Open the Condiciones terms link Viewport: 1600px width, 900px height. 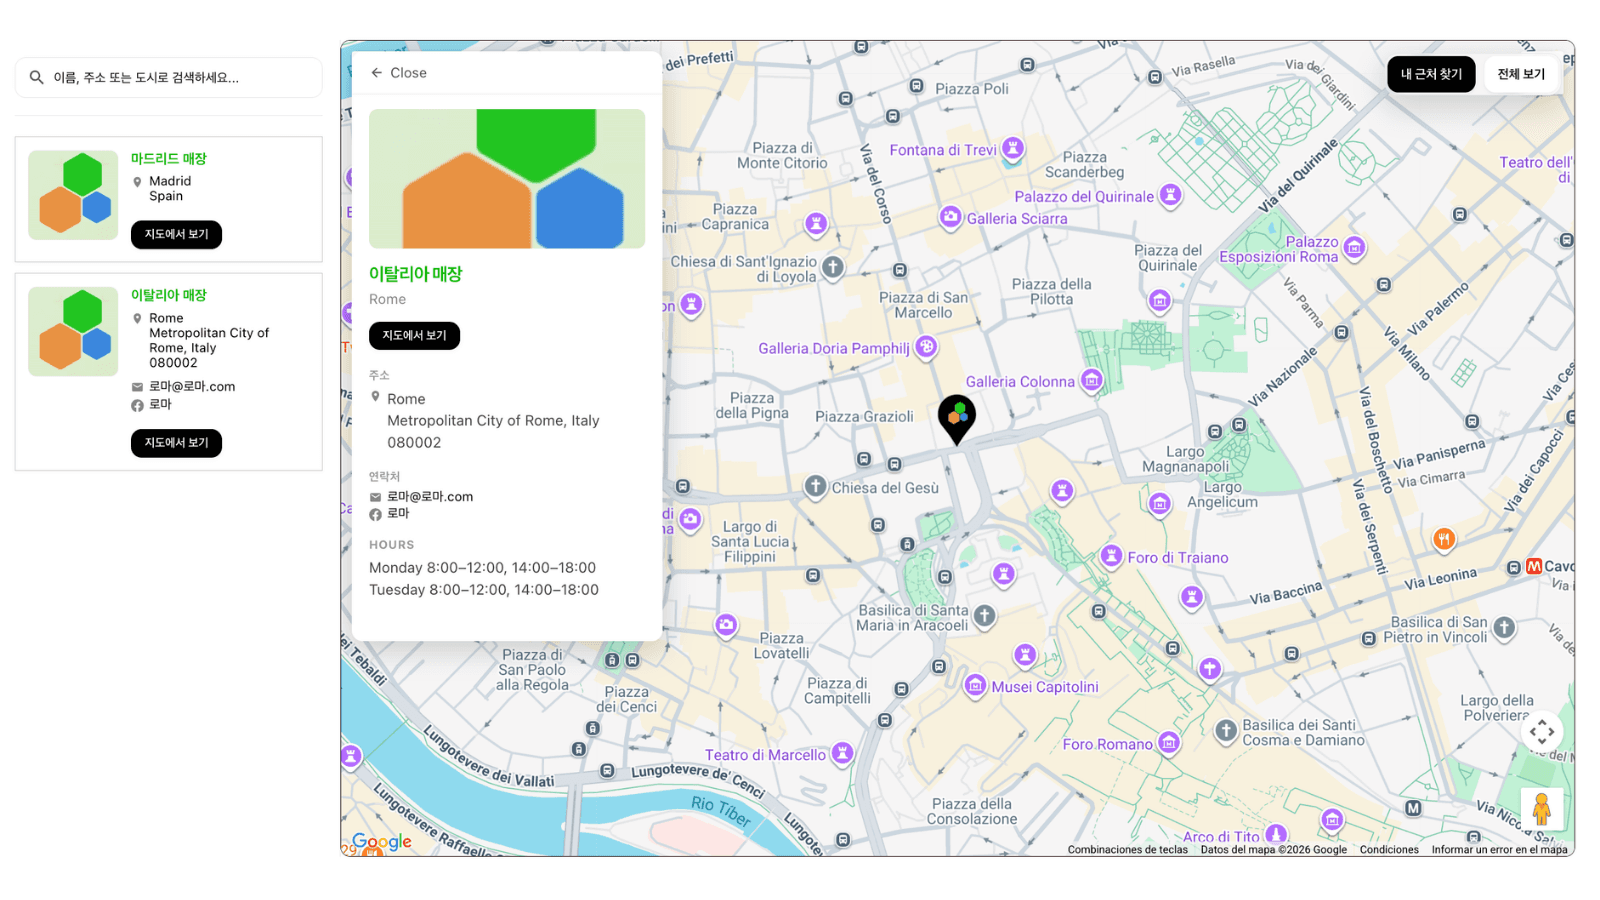1389,850
